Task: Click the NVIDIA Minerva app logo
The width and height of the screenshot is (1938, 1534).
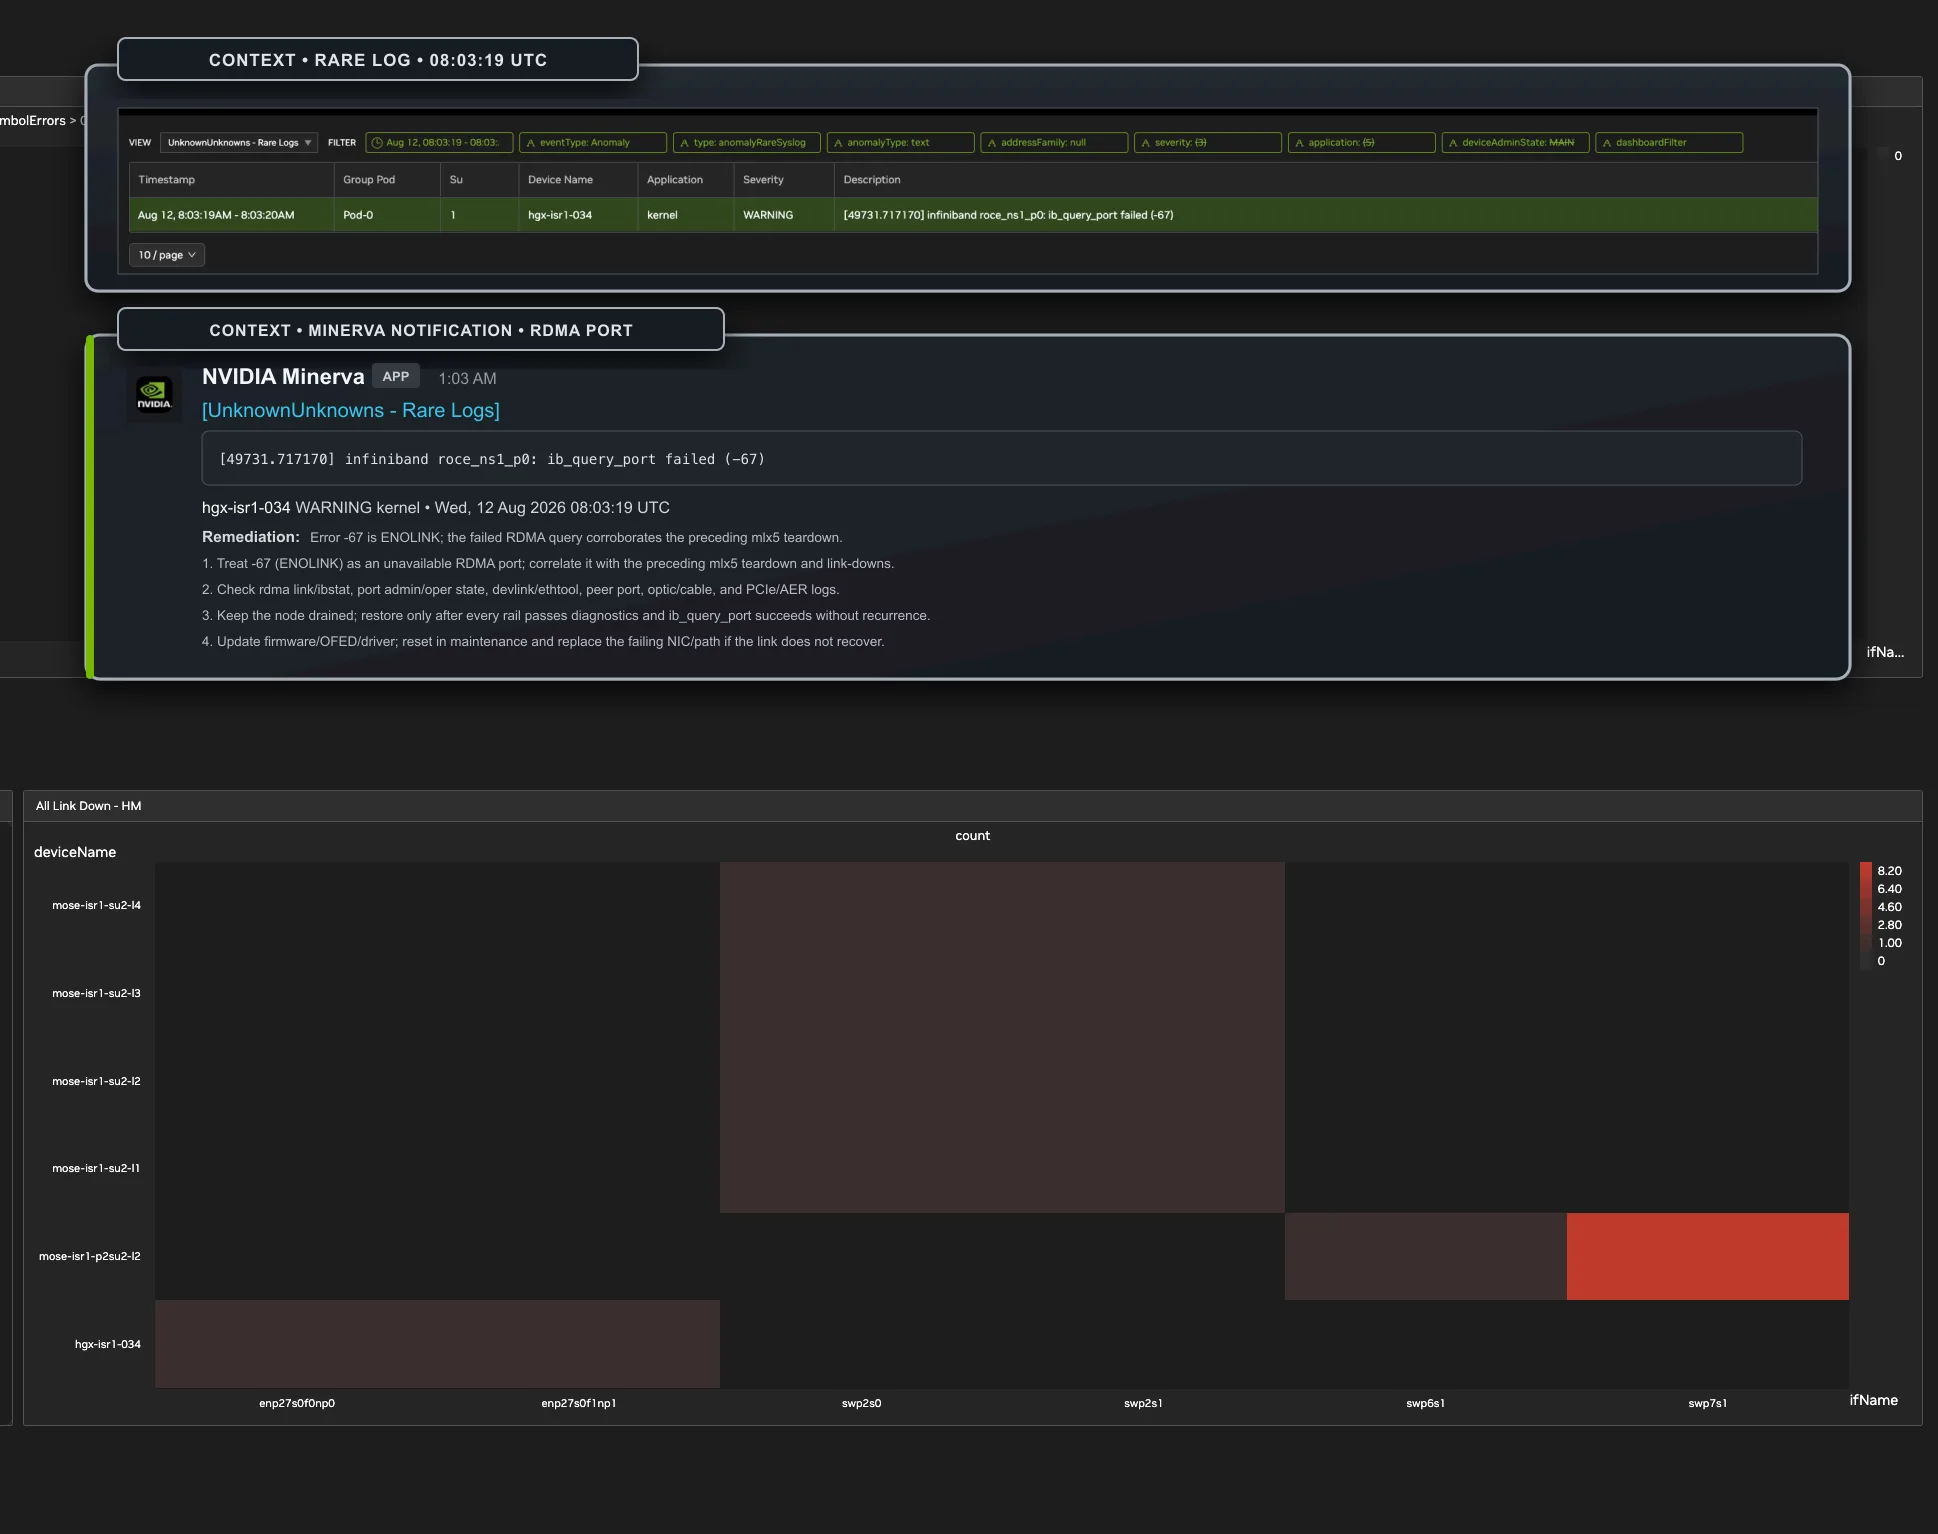Action: click(x=154, y=395)
